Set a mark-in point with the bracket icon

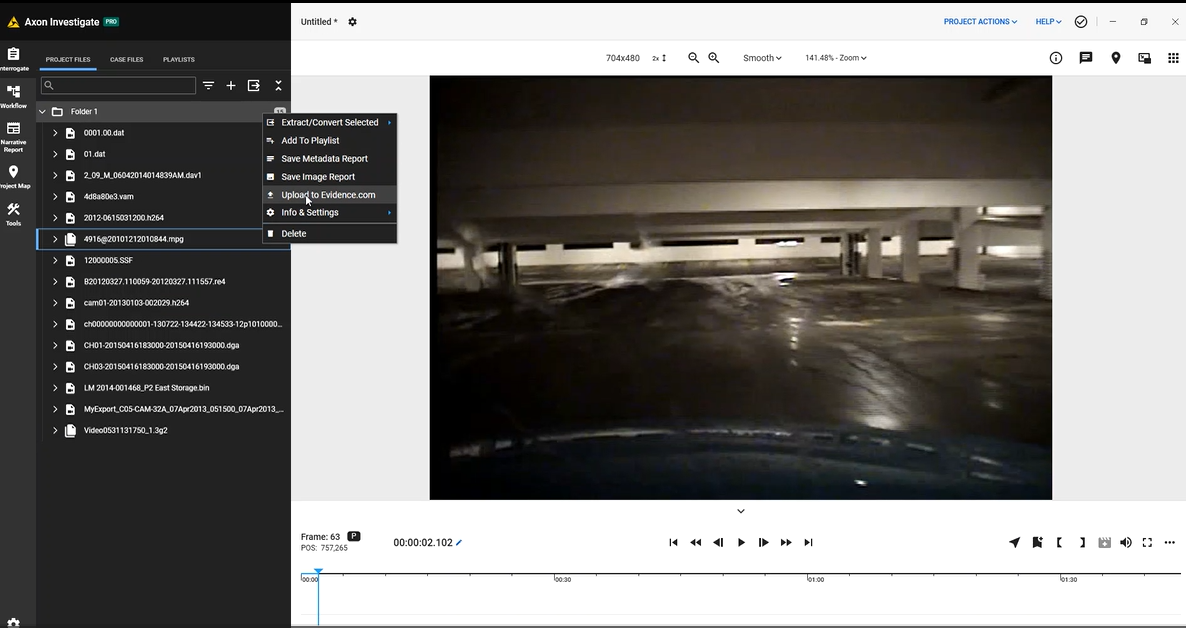1059,542
